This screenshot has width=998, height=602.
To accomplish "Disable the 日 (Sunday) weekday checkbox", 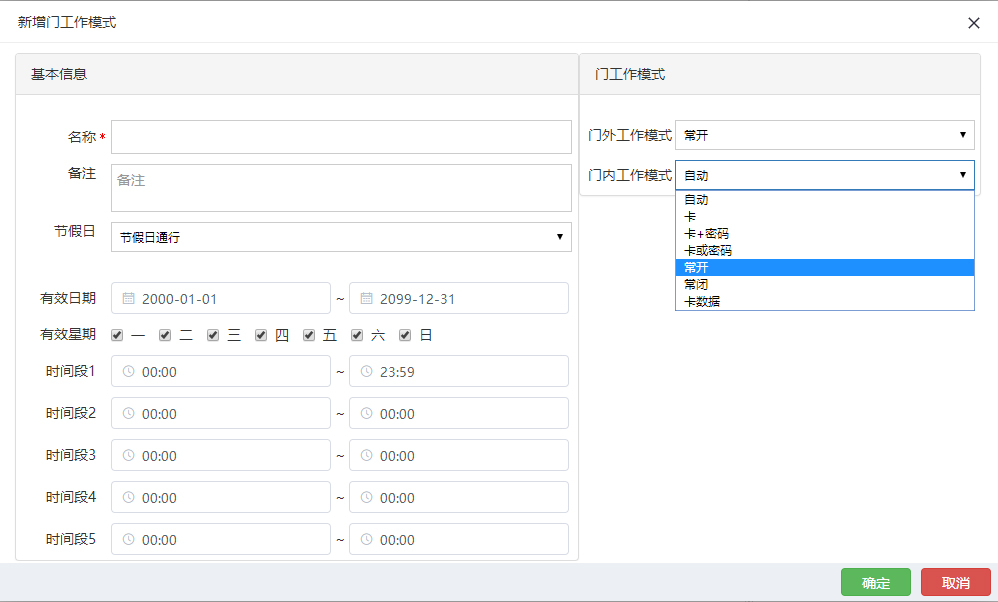I will pos(405,336).
